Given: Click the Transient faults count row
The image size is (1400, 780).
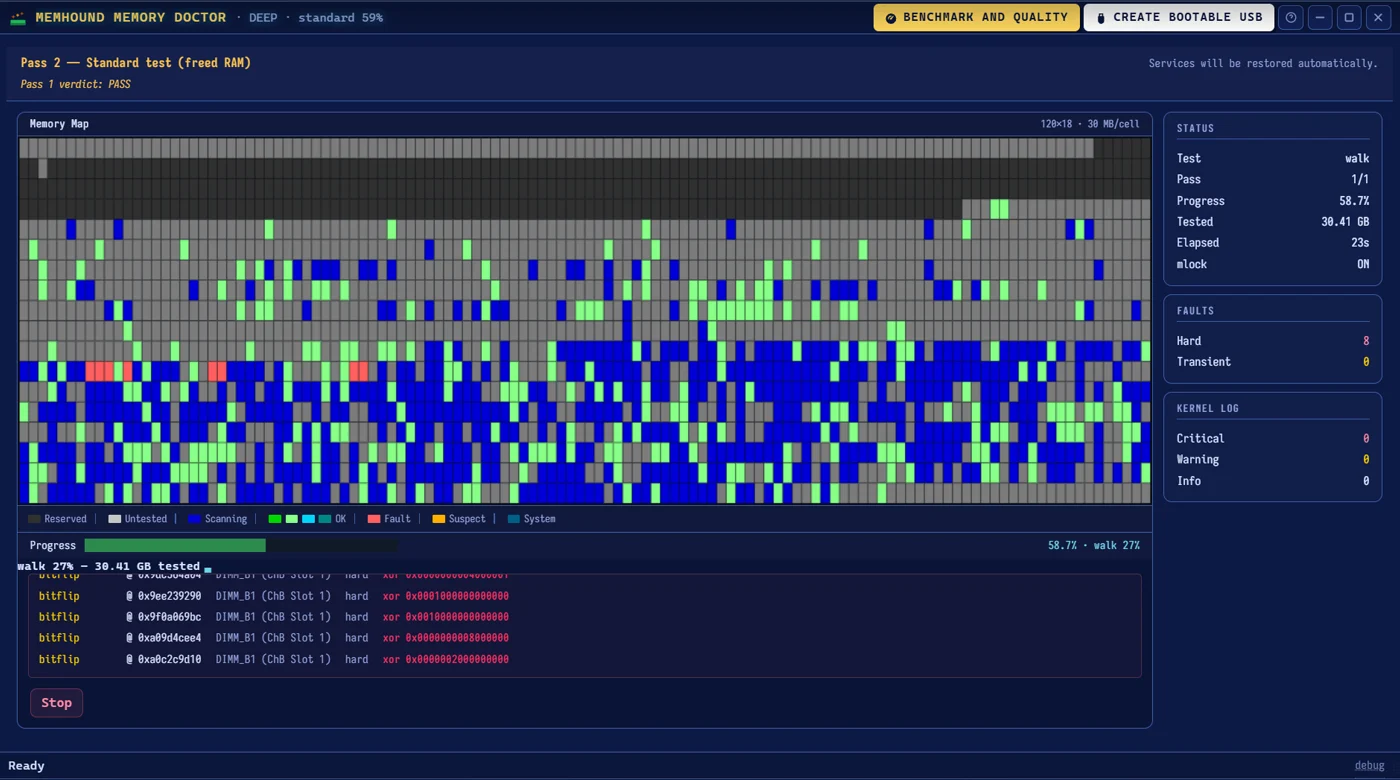Looking at the screenshot, I should [x=1273, y=362].
